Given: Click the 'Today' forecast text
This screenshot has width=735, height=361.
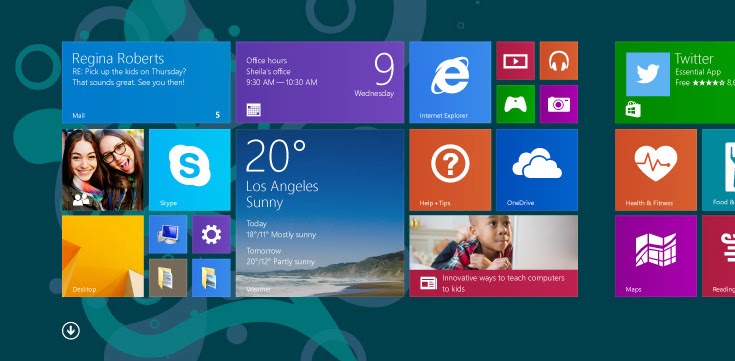Looking at the screenshot, I should click(x=256, y=224).
